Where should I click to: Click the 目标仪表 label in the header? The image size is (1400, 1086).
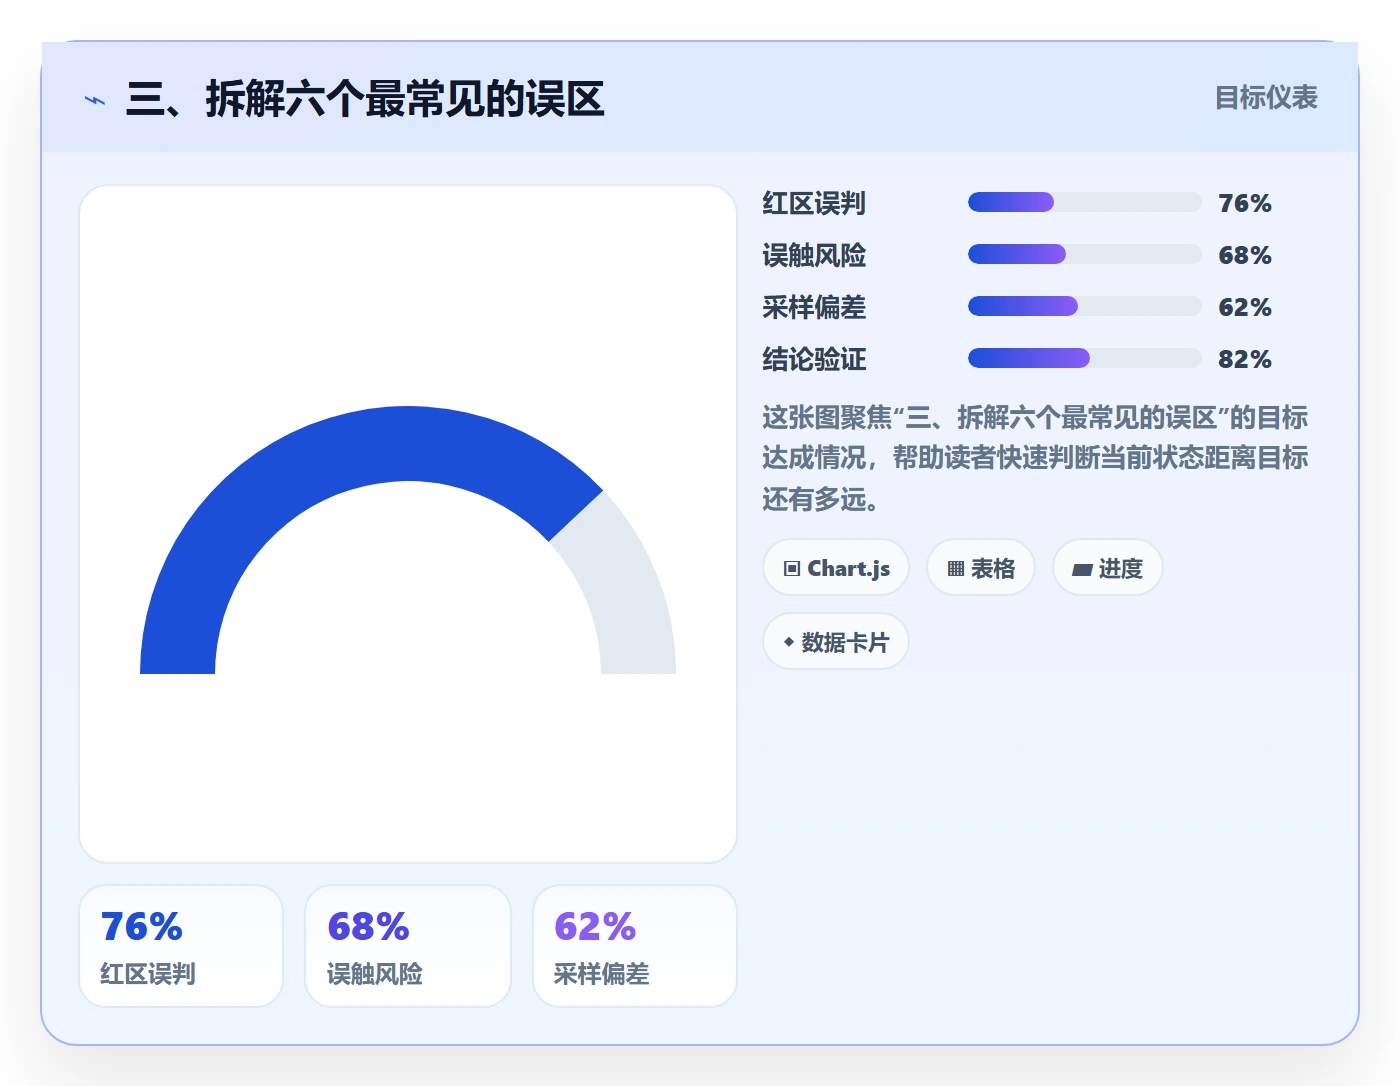click(1266, 98)
